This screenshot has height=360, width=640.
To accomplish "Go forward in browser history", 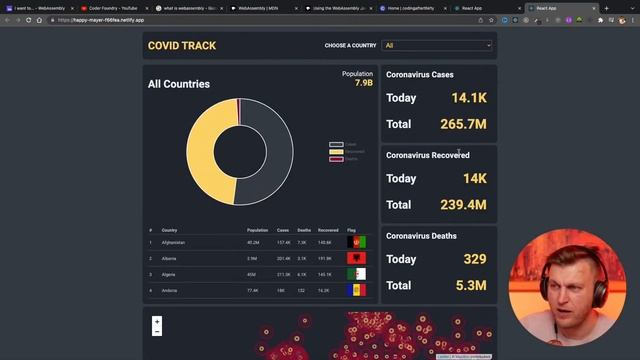I will 18,20.
